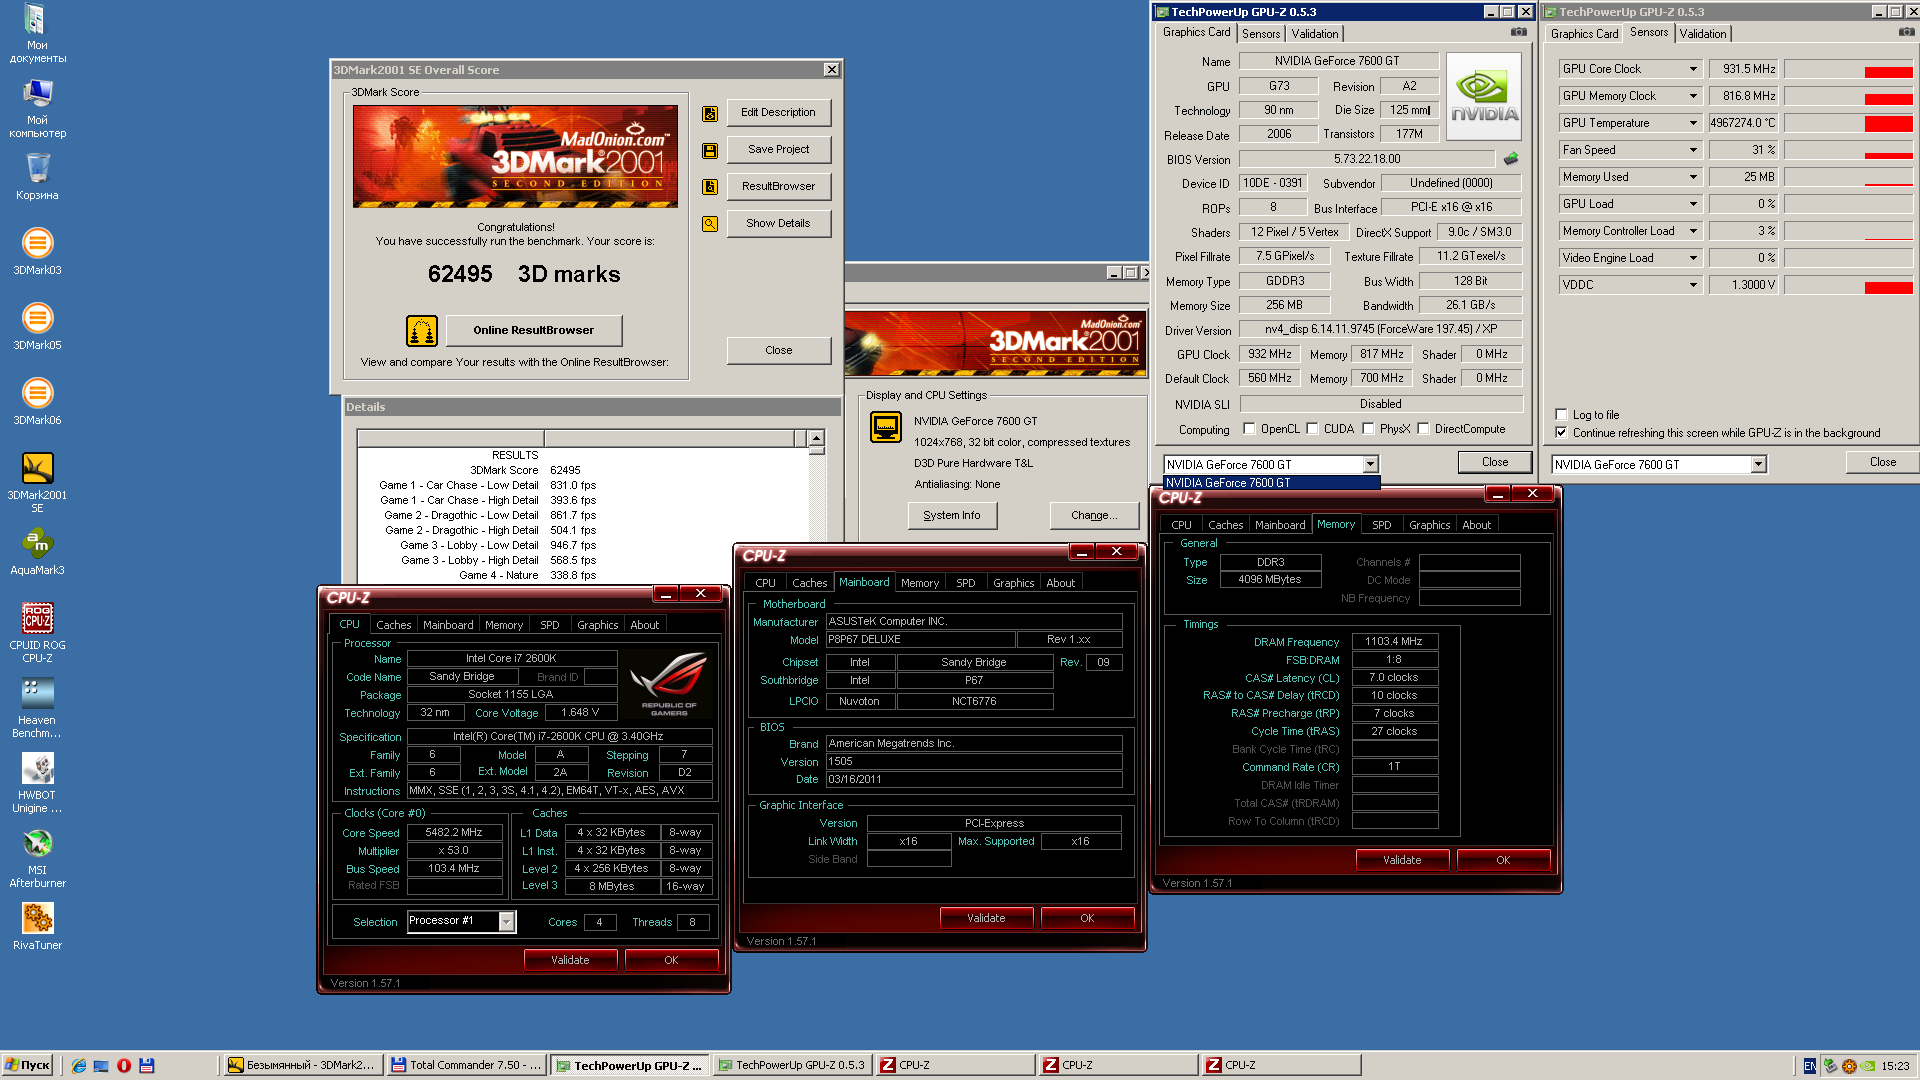Viewport: 1920px width, 1080px height.
Task: Expand the Fan Speed sensor dropdown
Action: pos(1693,150)
